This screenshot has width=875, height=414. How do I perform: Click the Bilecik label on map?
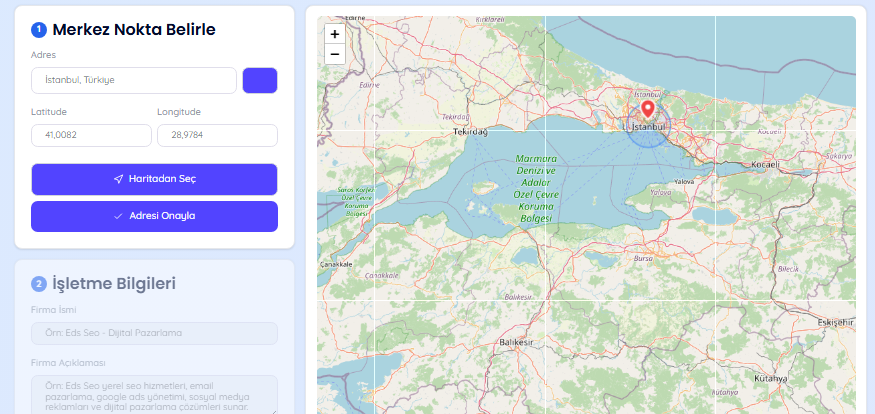789,268
